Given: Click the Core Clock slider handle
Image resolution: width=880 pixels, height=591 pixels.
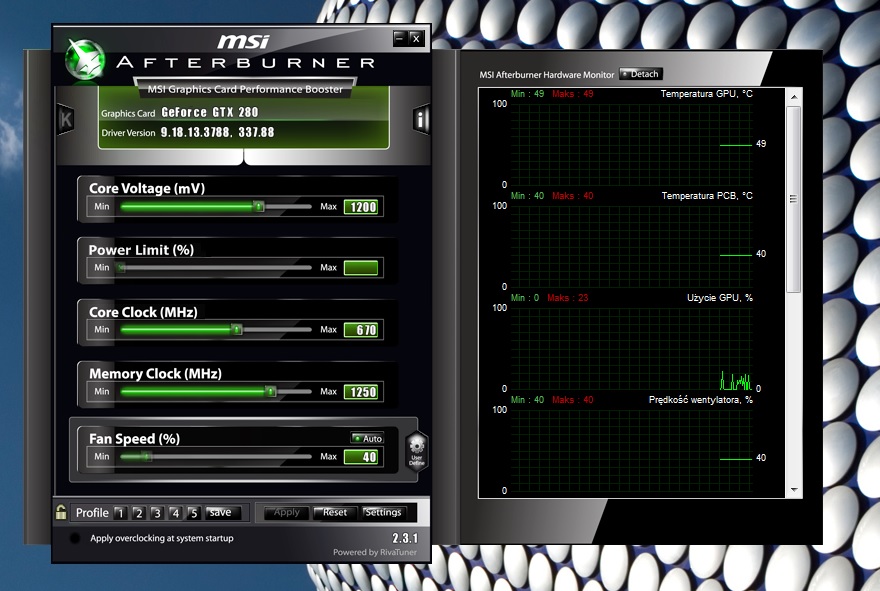Looking at the screenshot, I should click(236, 329).
